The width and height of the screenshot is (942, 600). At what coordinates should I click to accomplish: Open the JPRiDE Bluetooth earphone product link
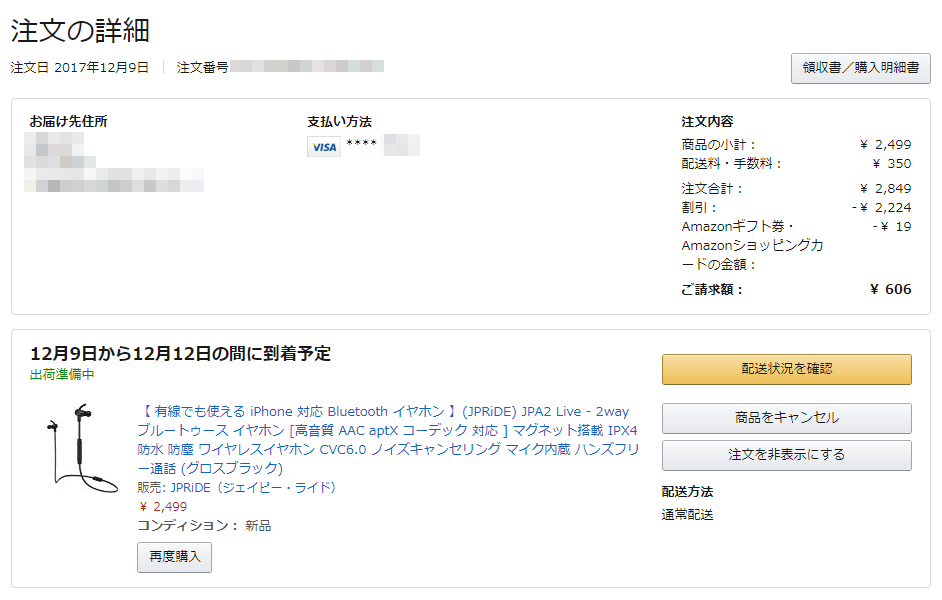pyautogui.click(x=388, y=440)
